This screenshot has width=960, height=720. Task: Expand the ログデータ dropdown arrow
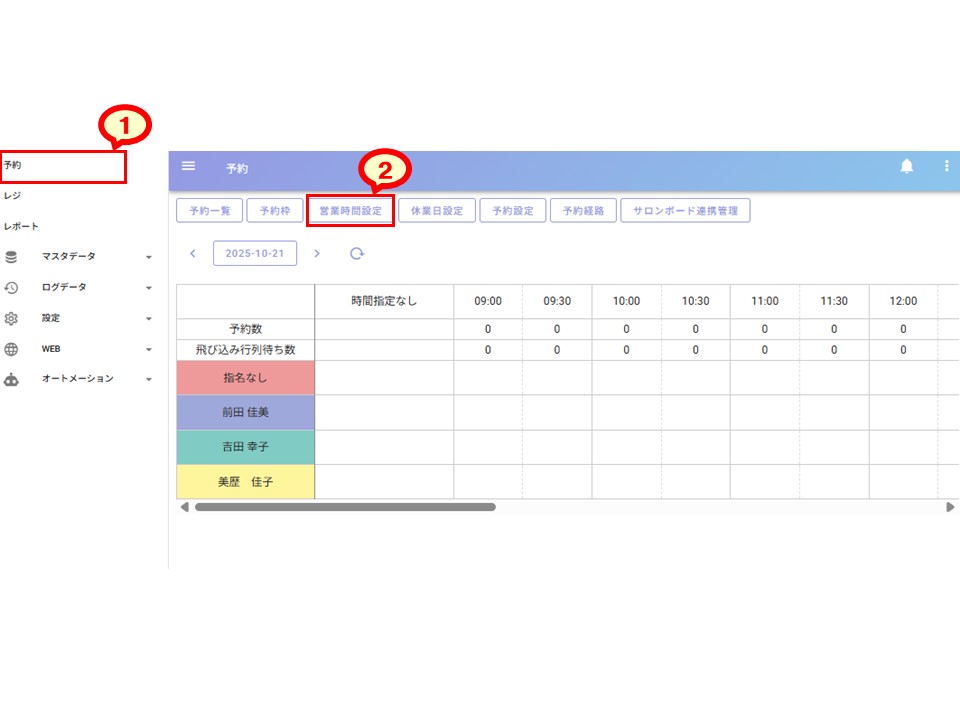coord(149,289)
